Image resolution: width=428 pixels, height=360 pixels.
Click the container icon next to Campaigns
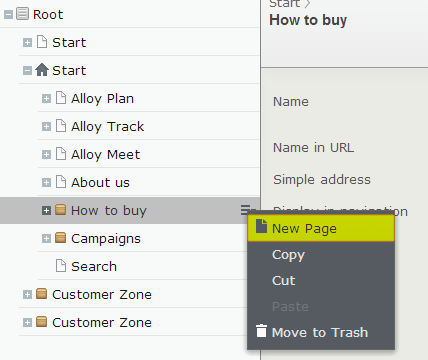[60, 238]
